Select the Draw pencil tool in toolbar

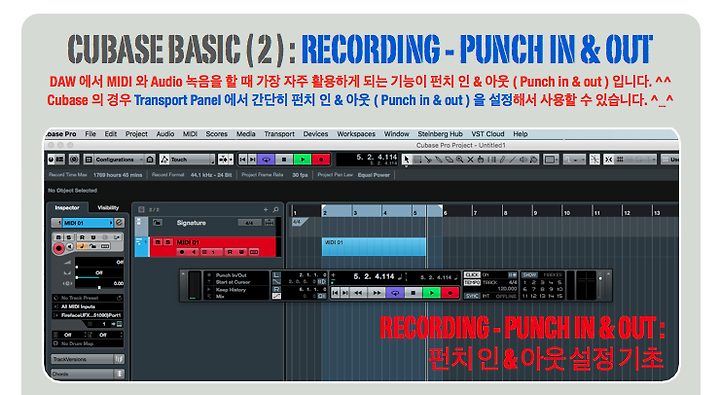pos(502,159)
